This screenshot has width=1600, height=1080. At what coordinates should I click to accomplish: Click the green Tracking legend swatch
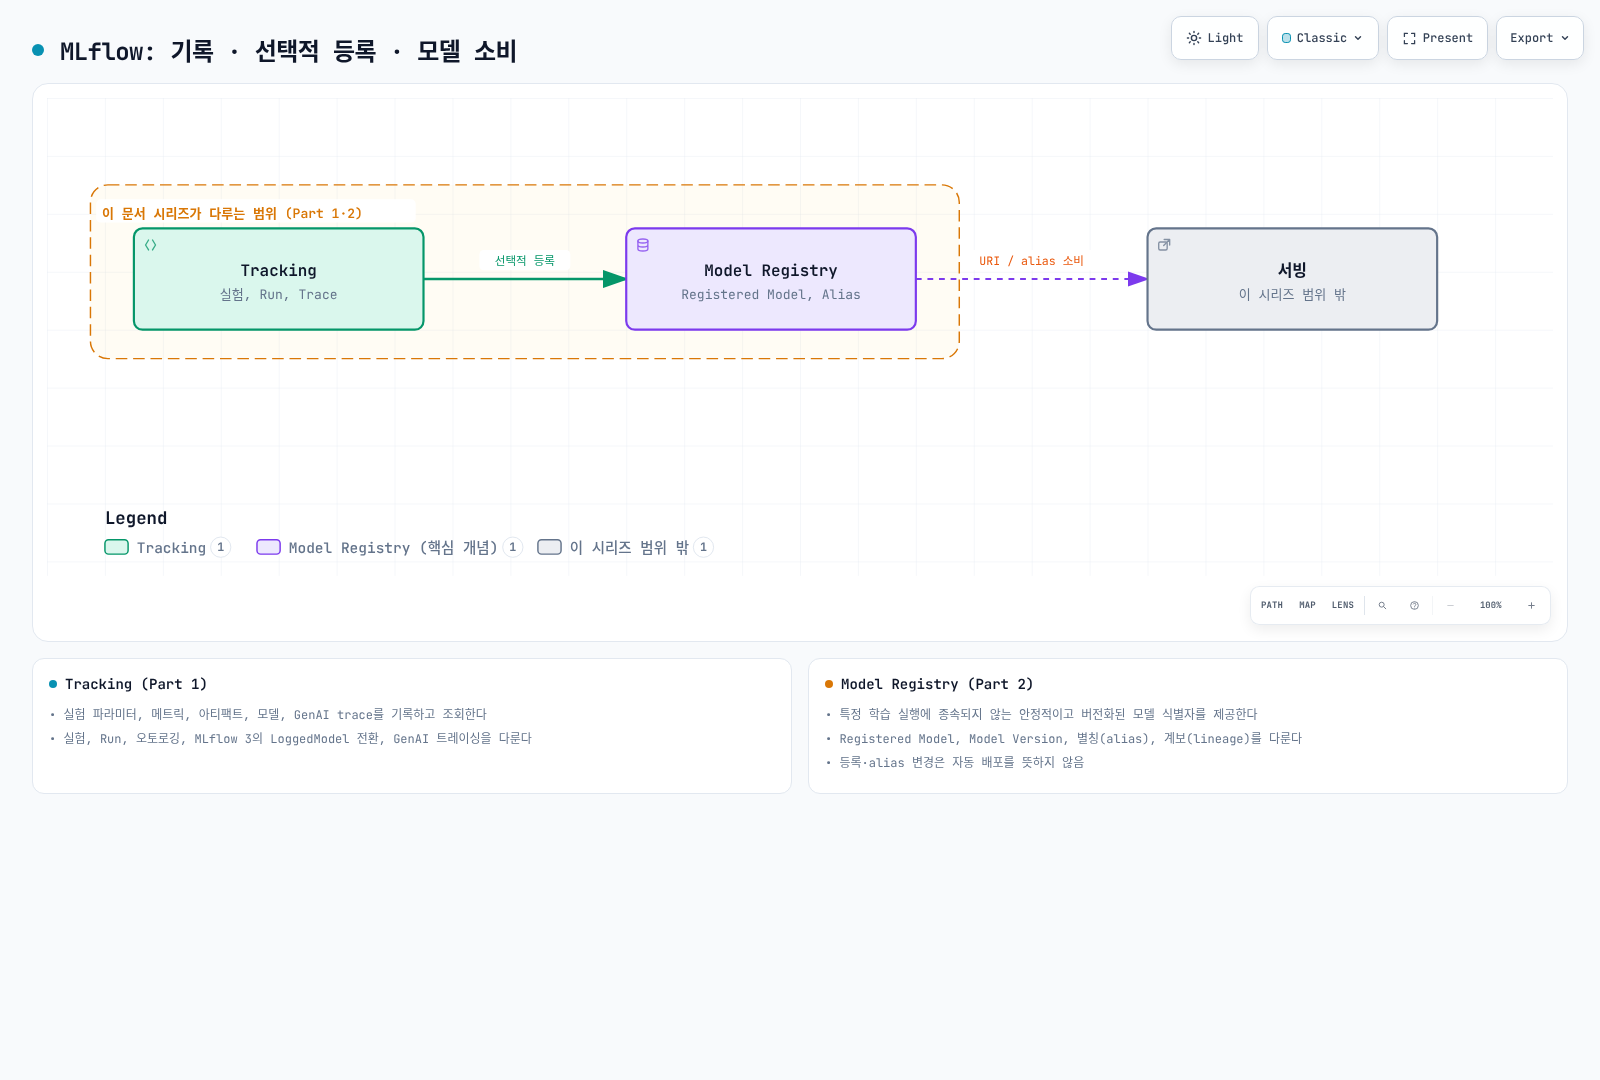(x=117, y=547)
